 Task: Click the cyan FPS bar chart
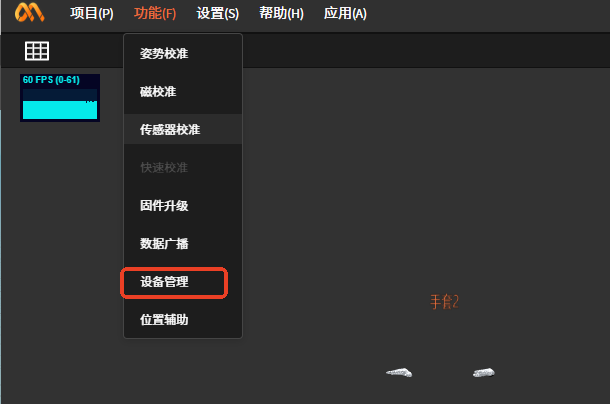coord(60,109)
